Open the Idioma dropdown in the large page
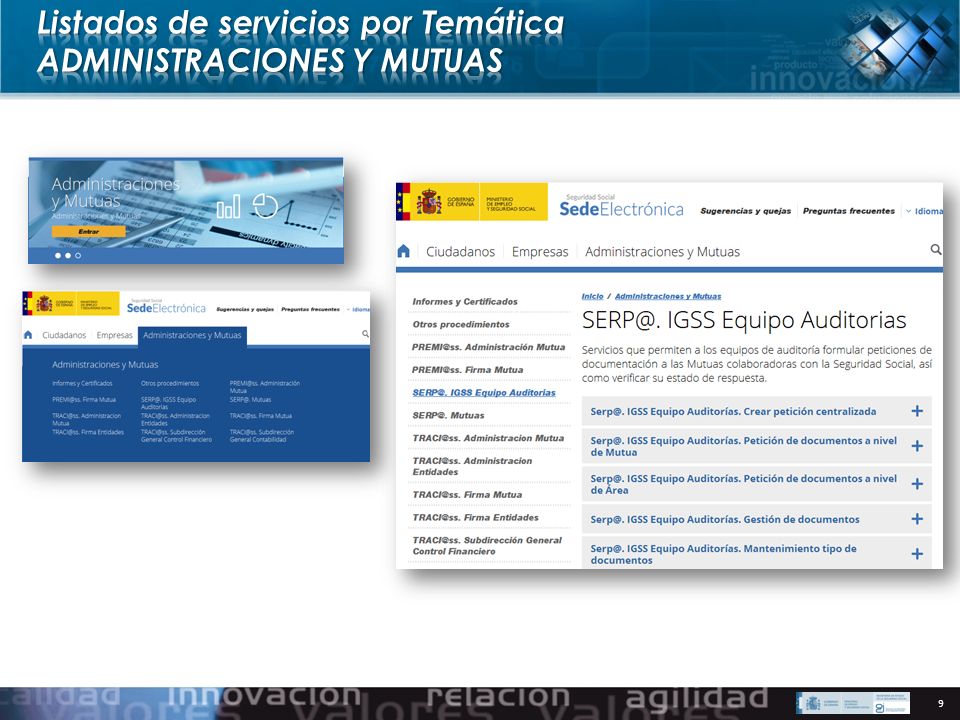 [x=924, y=211]
